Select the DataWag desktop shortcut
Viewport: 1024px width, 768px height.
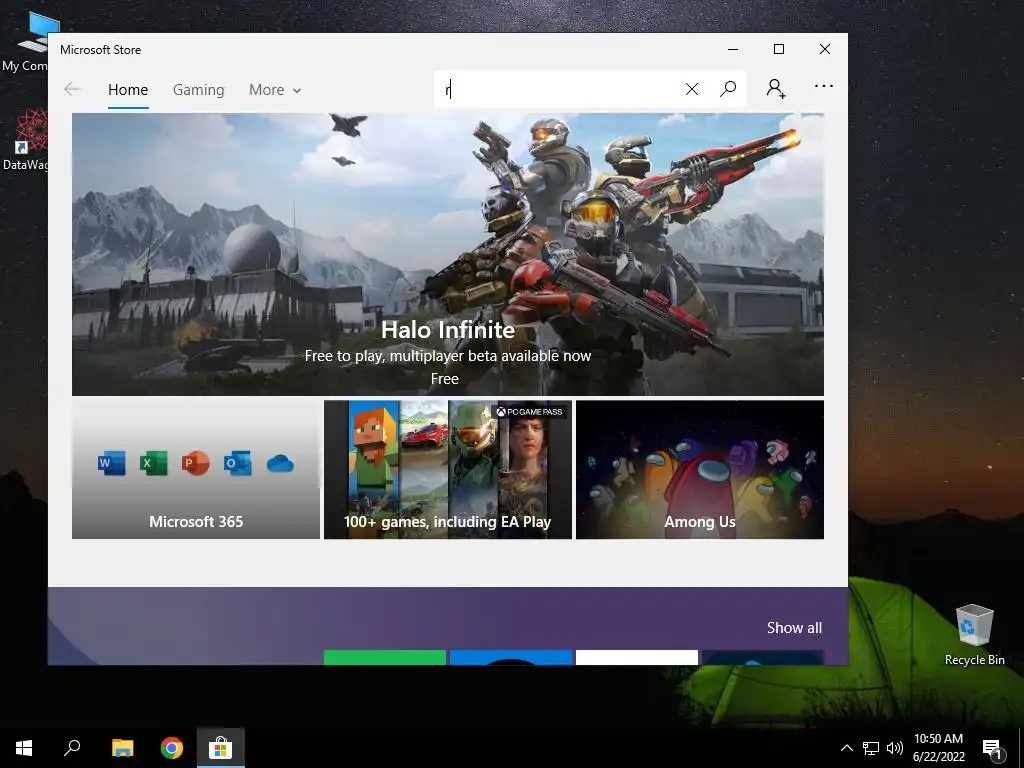click(x=25, y=140)
